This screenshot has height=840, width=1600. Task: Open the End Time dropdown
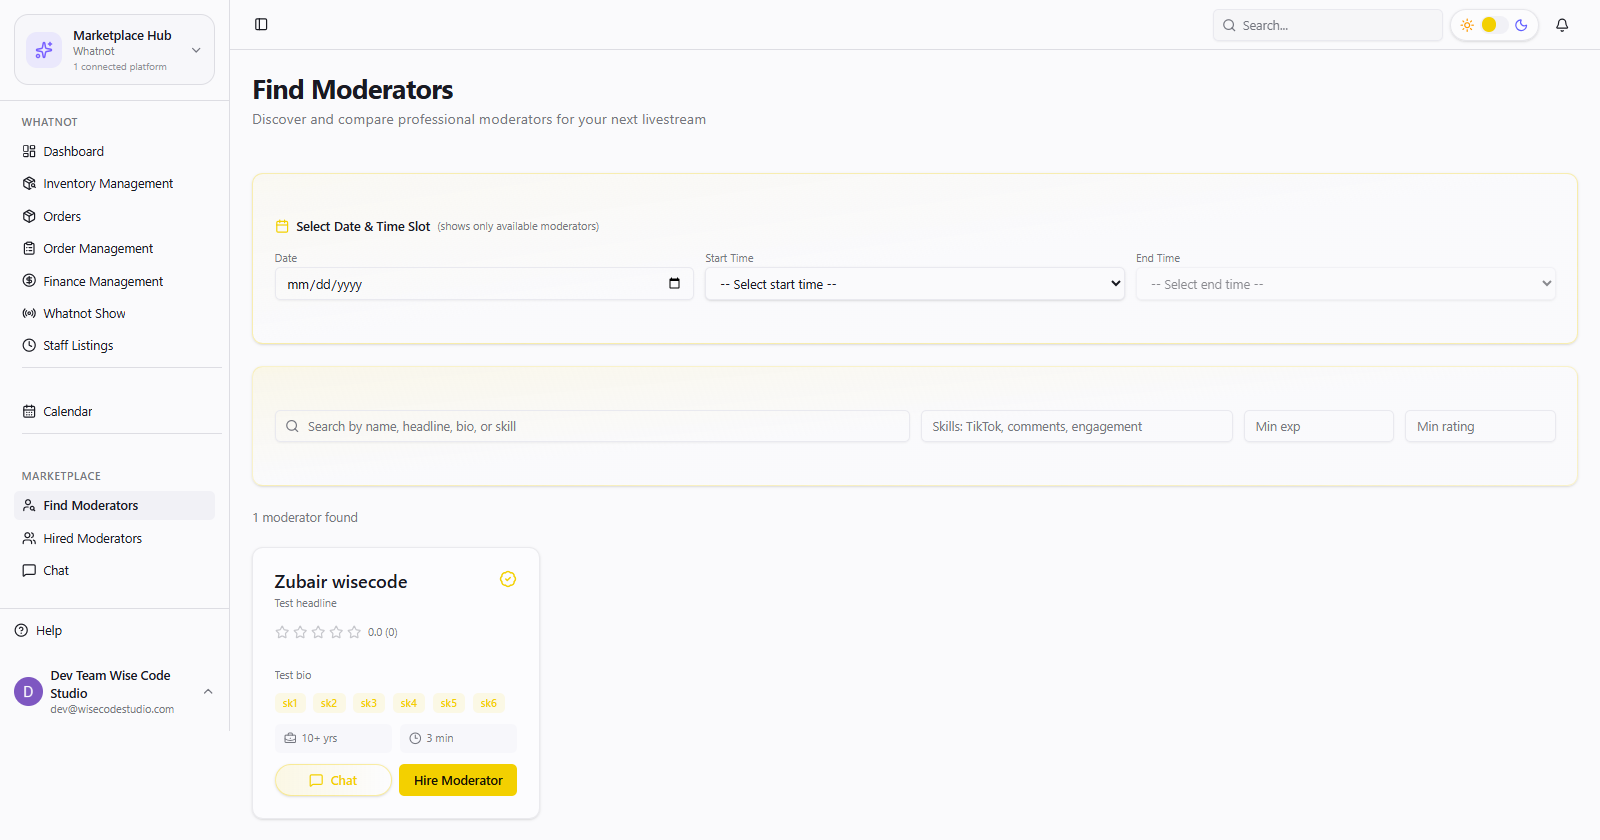pyautogui.click(x=1346, y=284)
